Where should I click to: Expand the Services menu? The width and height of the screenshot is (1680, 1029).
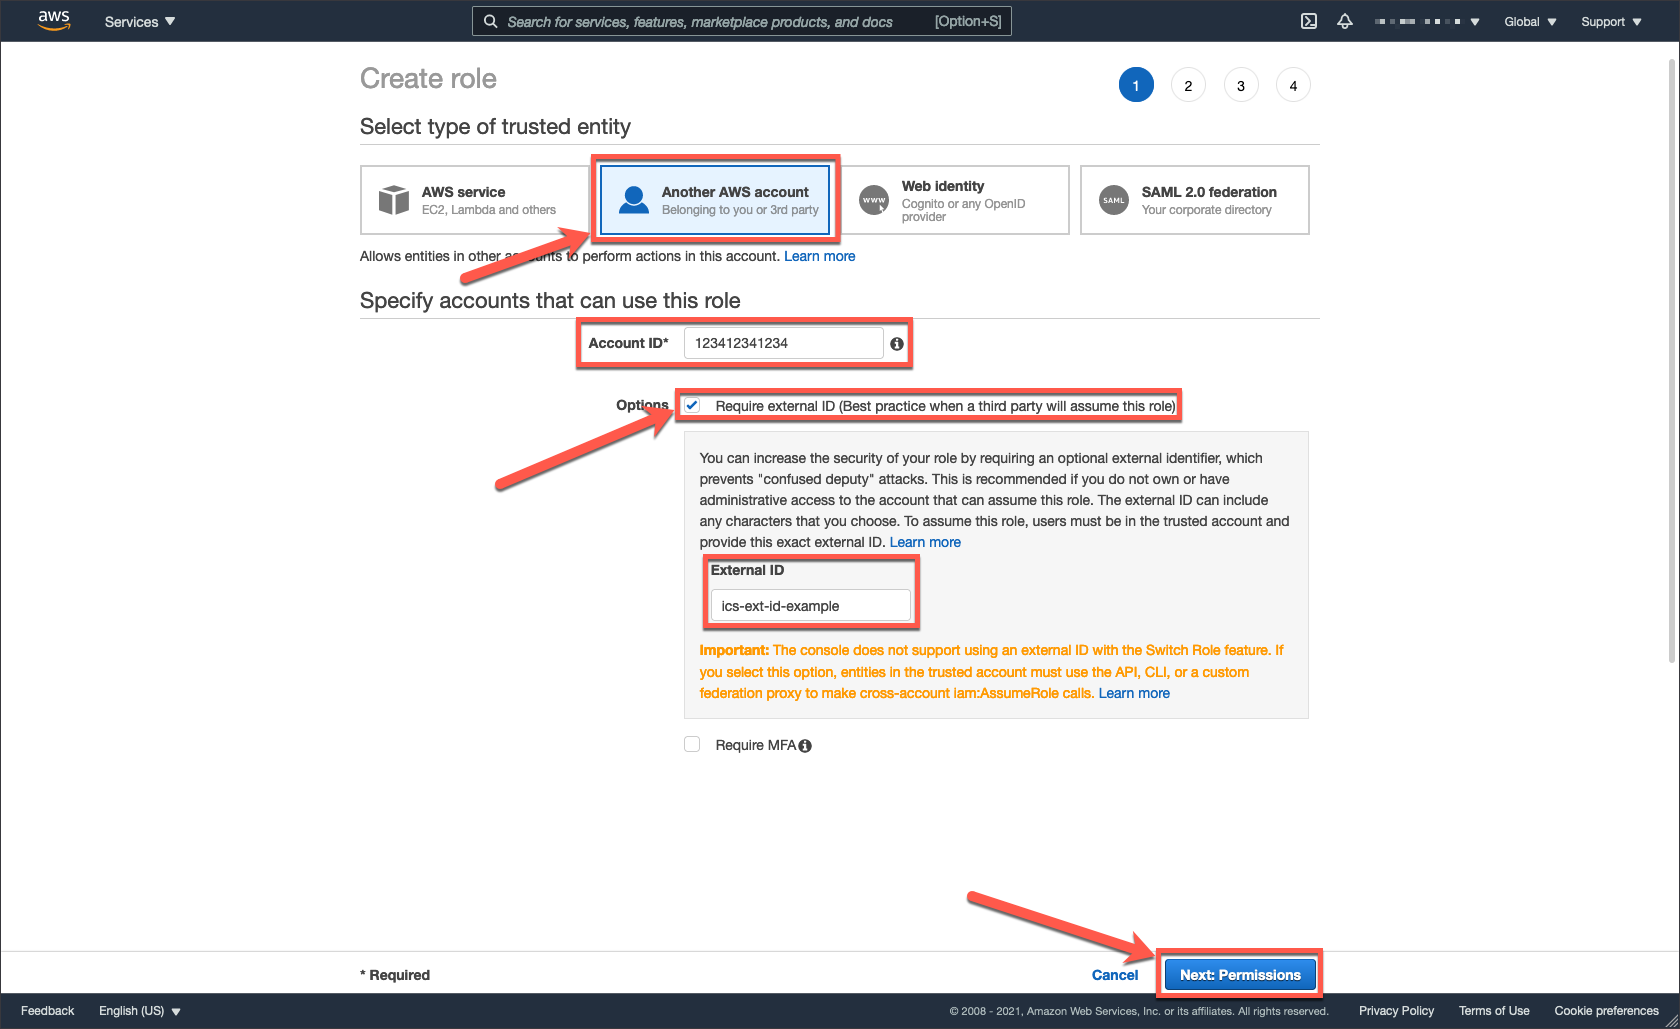click(x=140, y=21)
